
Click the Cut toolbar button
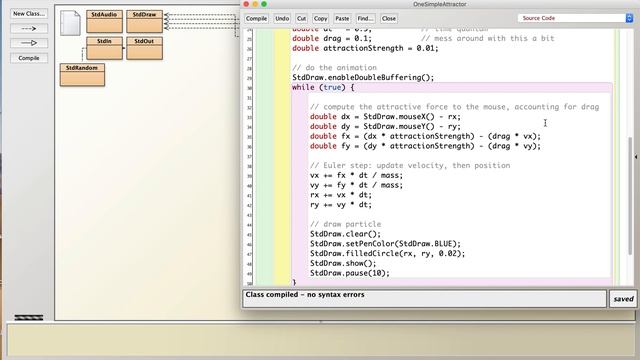point(301,18)
